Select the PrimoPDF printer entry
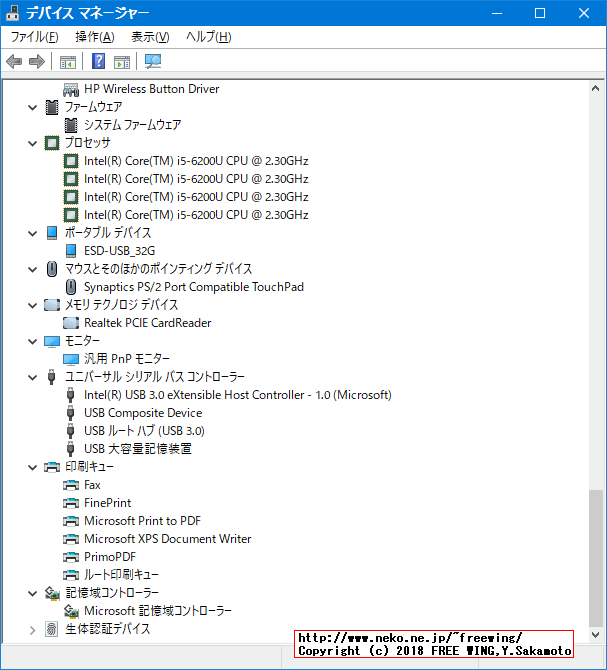Image resolution: width=607 pixels, height=670 pixels. [x=110, y=557]
